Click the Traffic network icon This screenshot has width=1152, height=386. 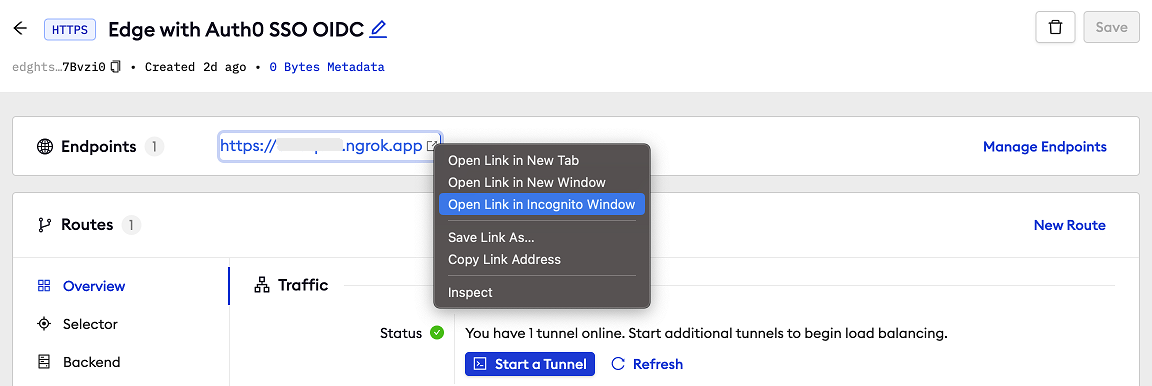(x=262, y=285)
